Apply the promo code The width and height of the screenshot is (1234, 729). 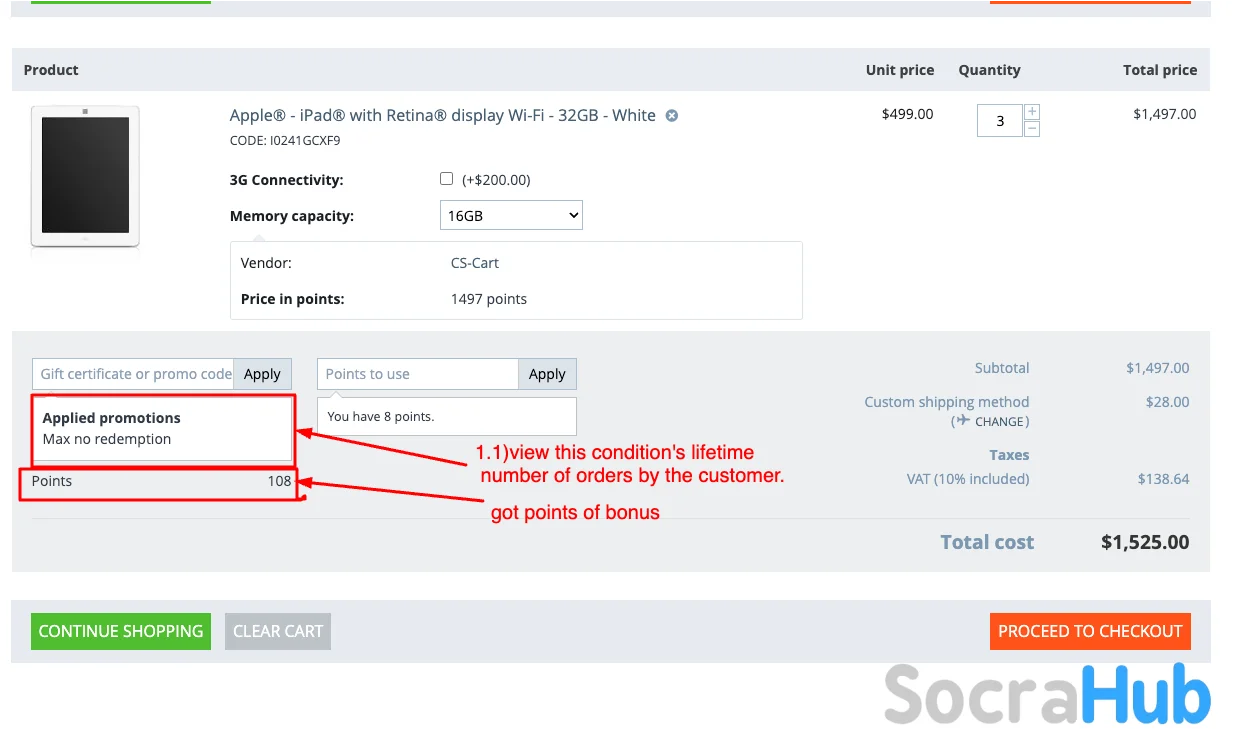[263, 374]
